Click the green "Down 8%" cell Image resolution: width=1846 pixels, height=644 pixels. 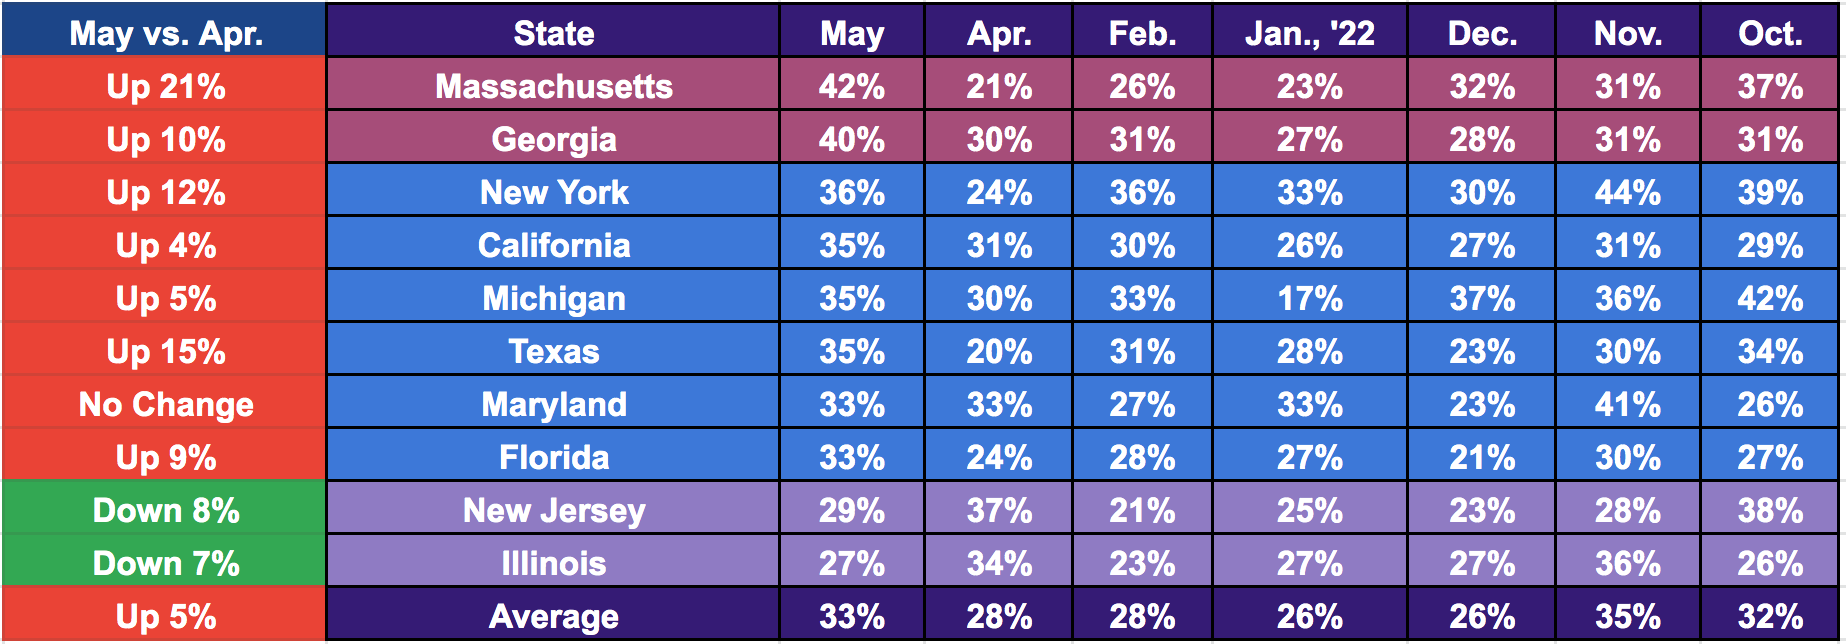click(x=165, y=510)
